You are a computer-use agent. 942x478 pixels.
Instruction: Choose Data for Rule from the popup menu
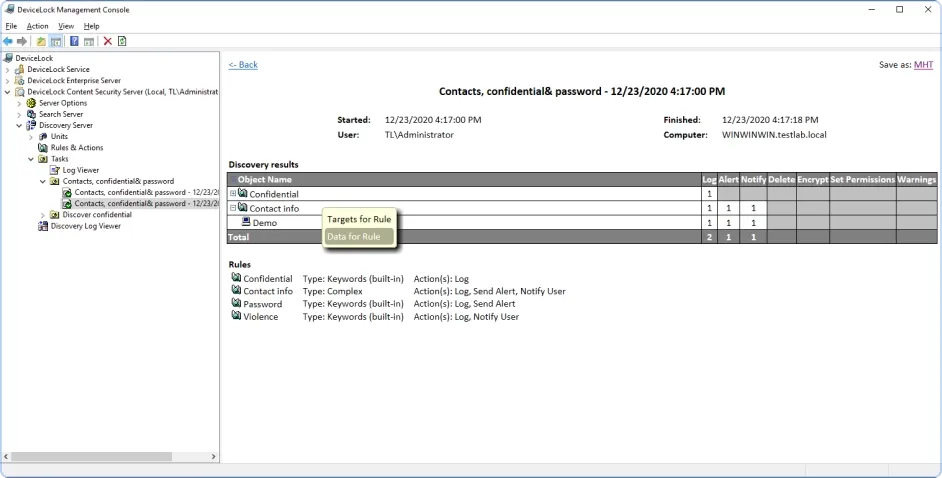pyautogui.click(x=359, y=237)
